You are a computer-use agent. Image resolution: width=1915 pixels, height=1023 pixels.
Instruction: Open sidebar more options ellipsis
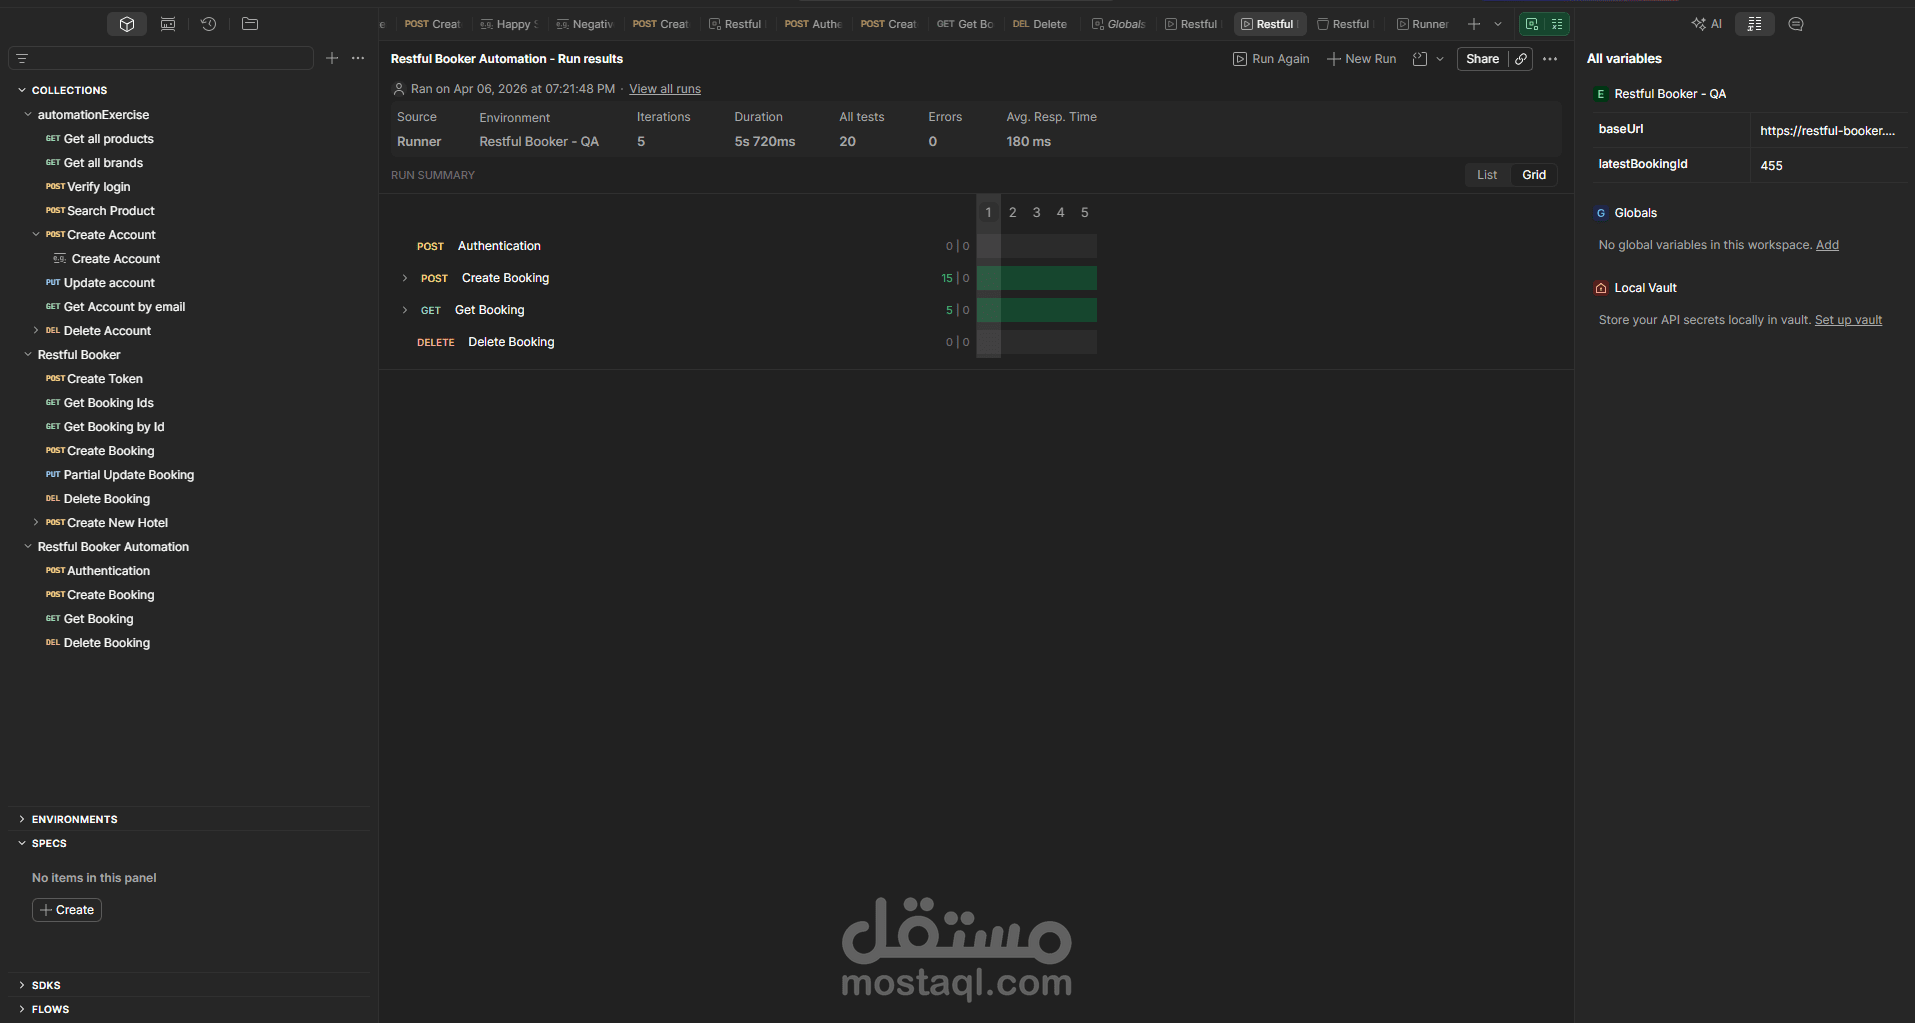[x=358, y=59]
